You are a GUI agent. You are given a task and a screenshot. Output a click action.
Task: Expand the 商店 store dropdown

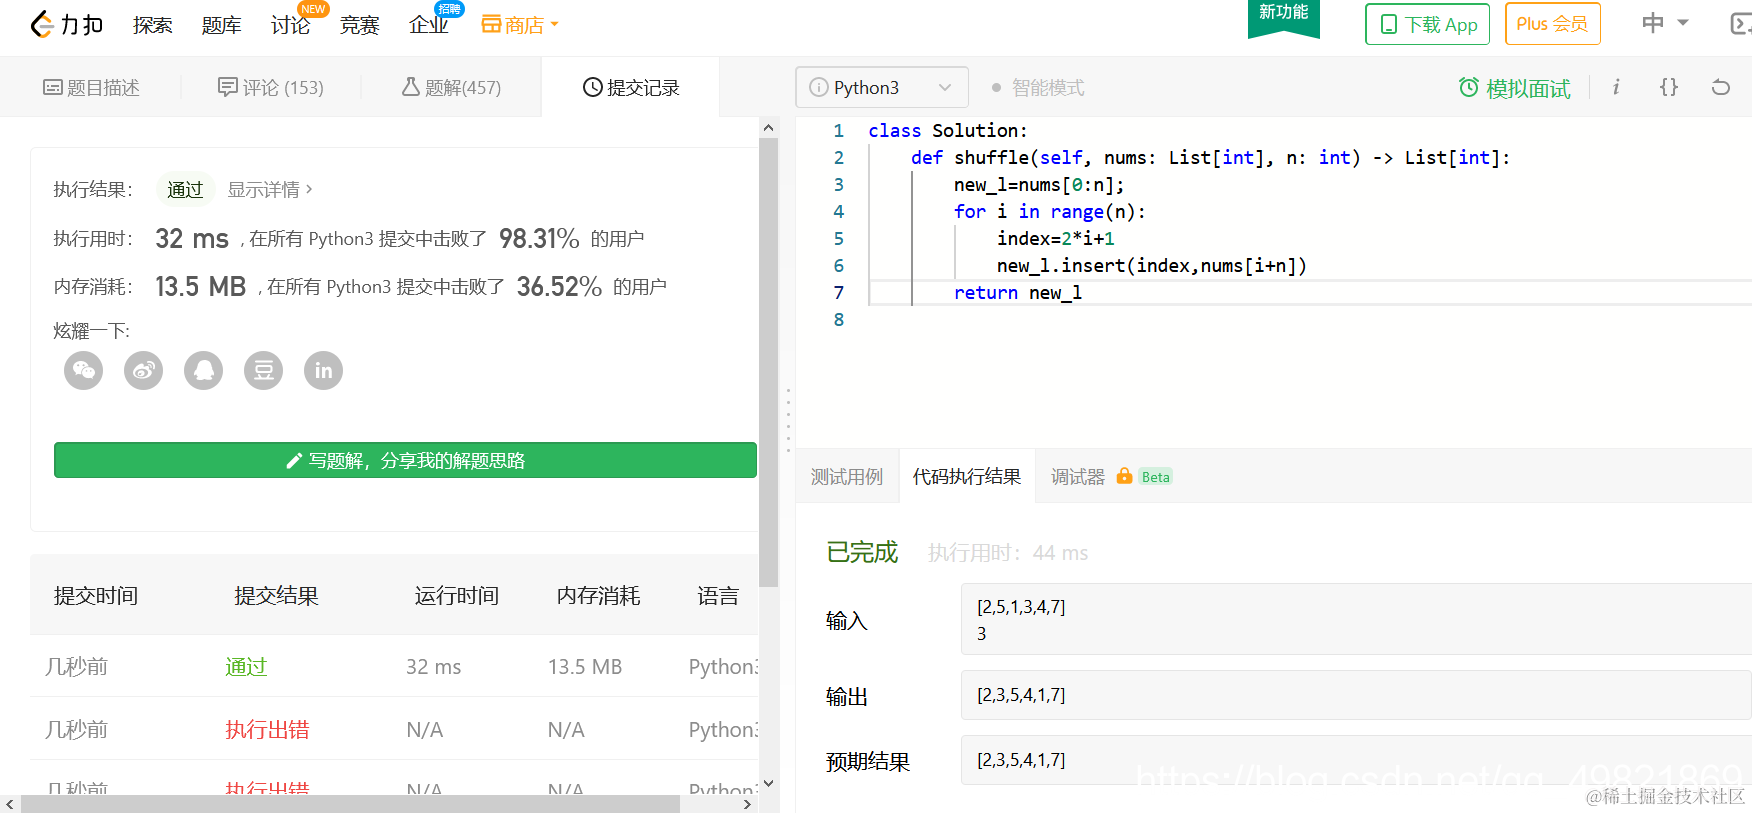coord(520,25)
